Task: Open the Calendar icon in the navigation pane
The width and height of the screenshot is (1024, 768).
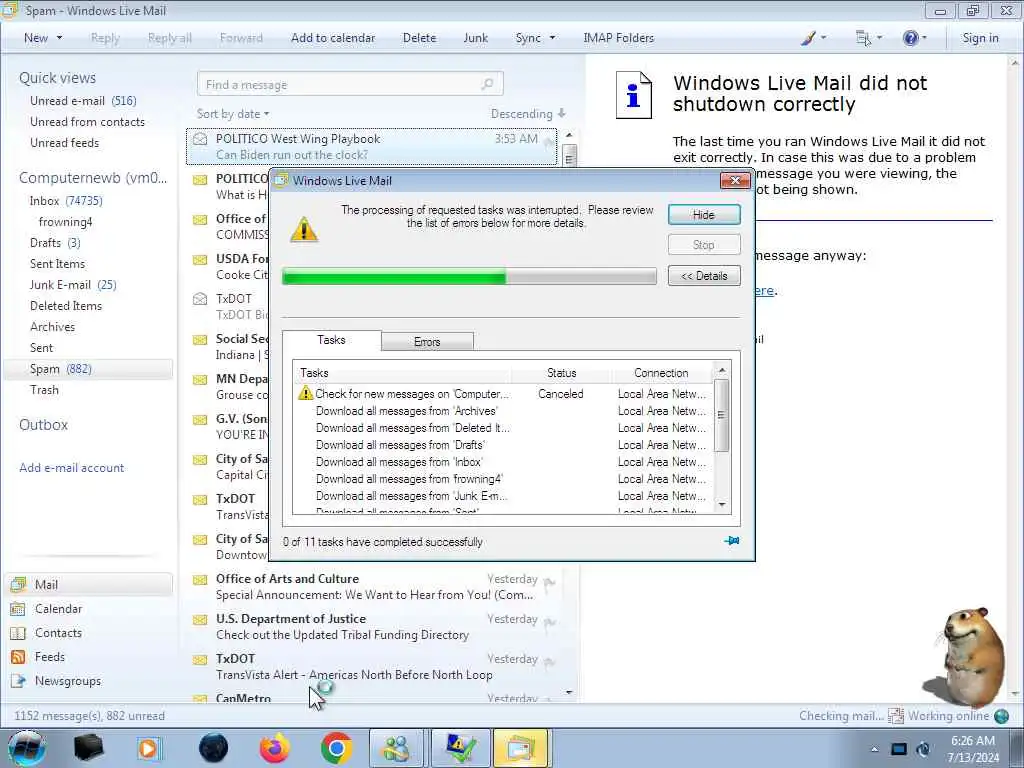Action: [x=18, y=609]
